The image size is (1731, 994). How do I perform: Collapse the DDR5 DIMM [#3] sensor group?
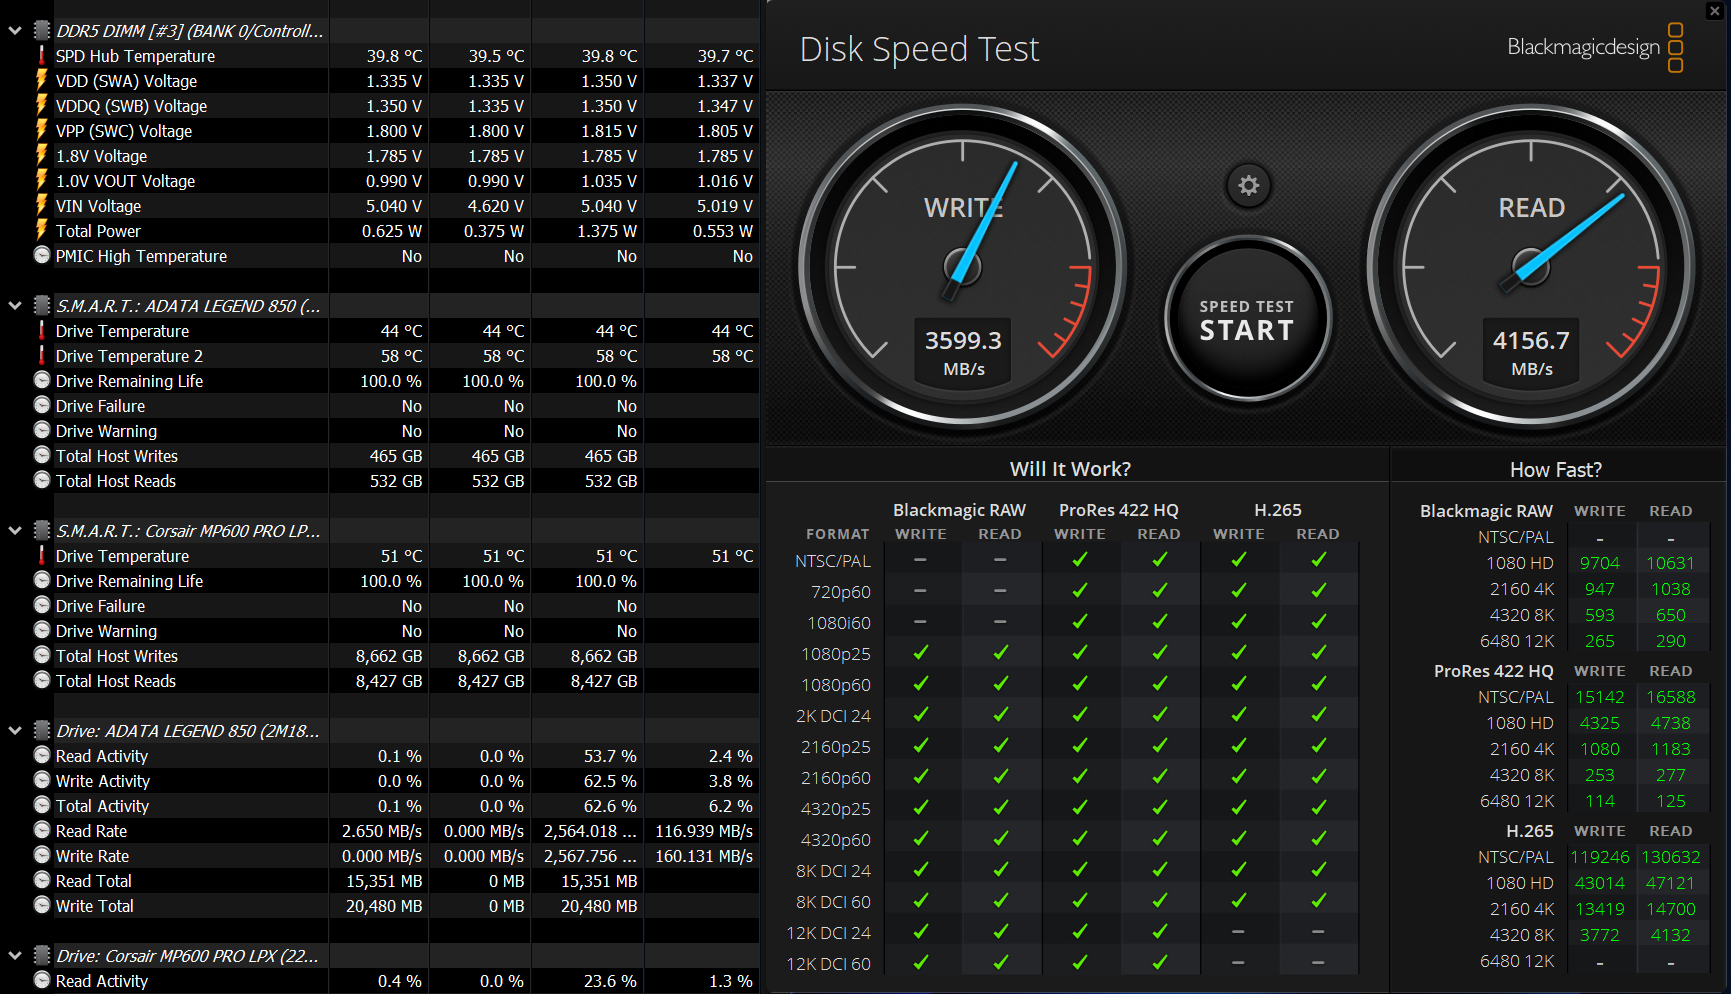[x=15, y=31]
